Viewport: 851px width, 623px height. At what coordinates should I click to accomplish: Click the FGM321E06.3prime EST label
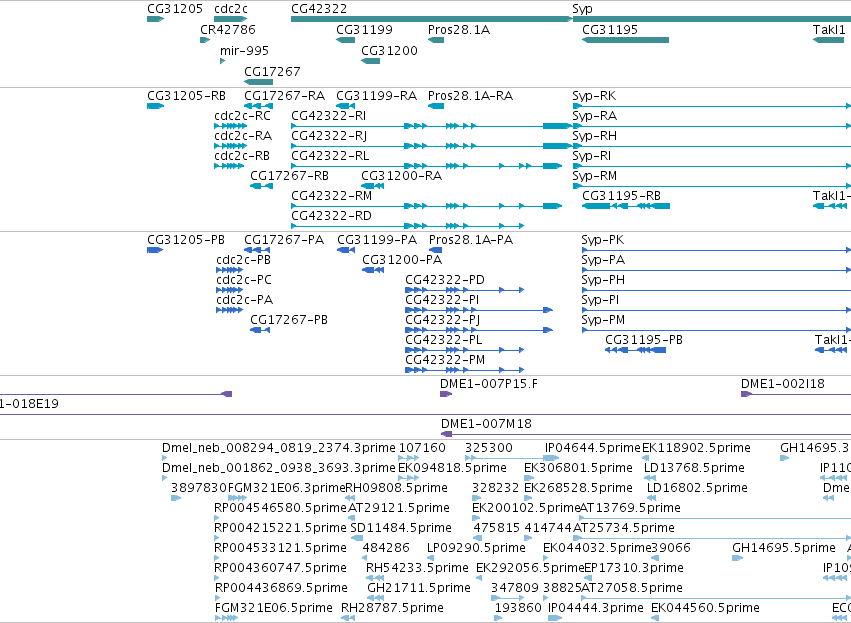[287, 488]
